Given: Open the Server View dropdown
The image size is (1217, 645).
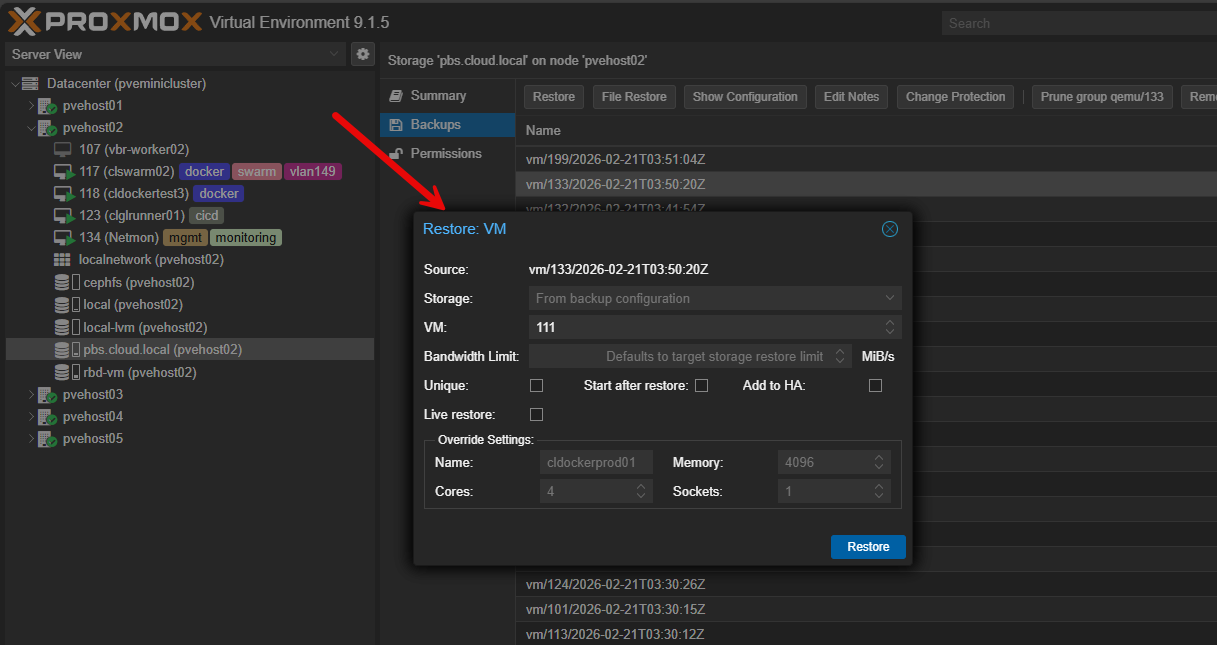Looking at the screenshot, I should tap(335, 54).
